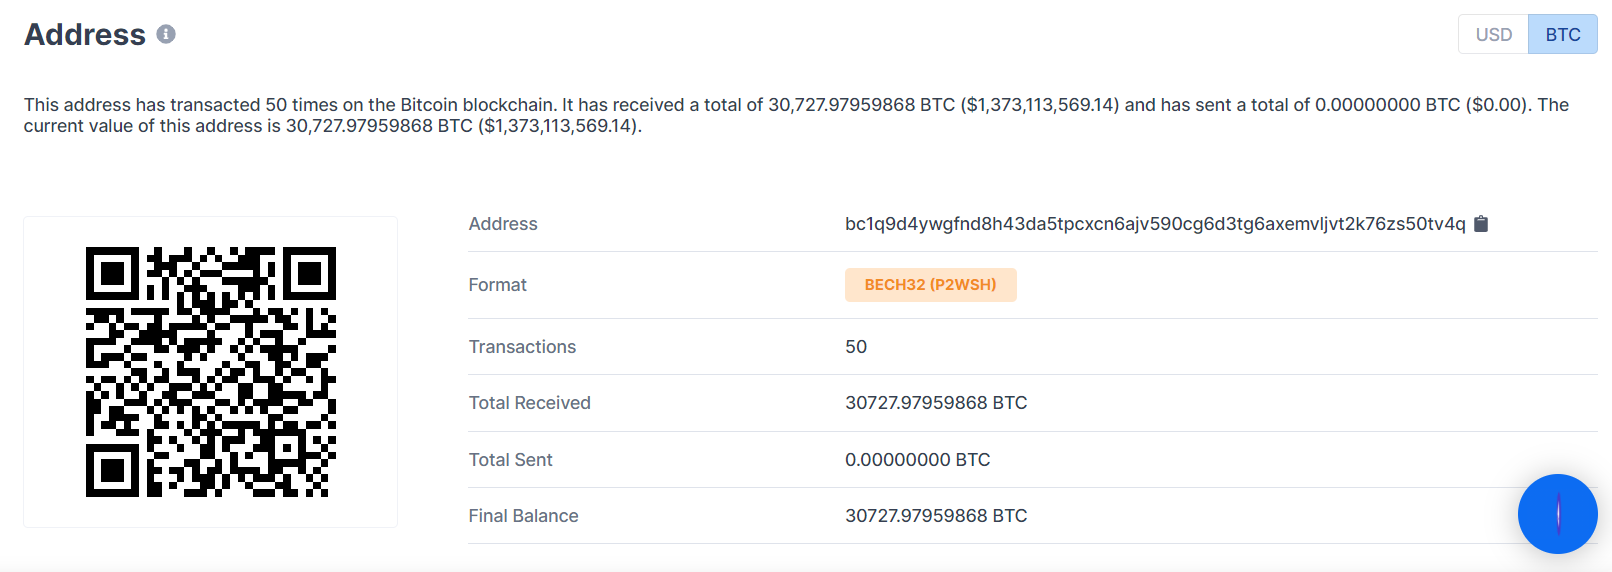Click the Format row label
The image size is (1612, 572).
point(497,285)
